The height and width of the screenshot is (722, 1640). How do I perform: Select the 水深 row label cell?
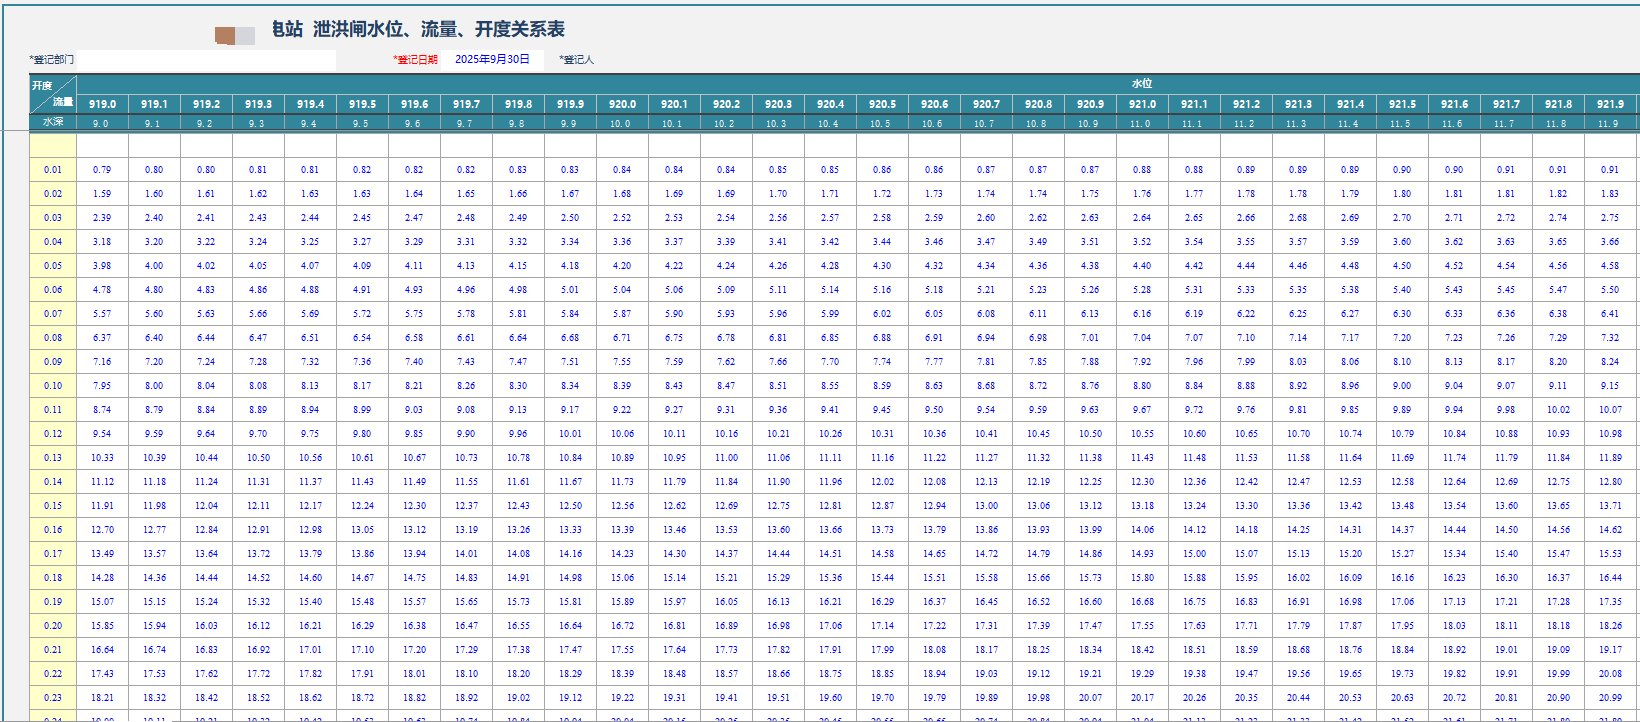click(x=53, y=123)
